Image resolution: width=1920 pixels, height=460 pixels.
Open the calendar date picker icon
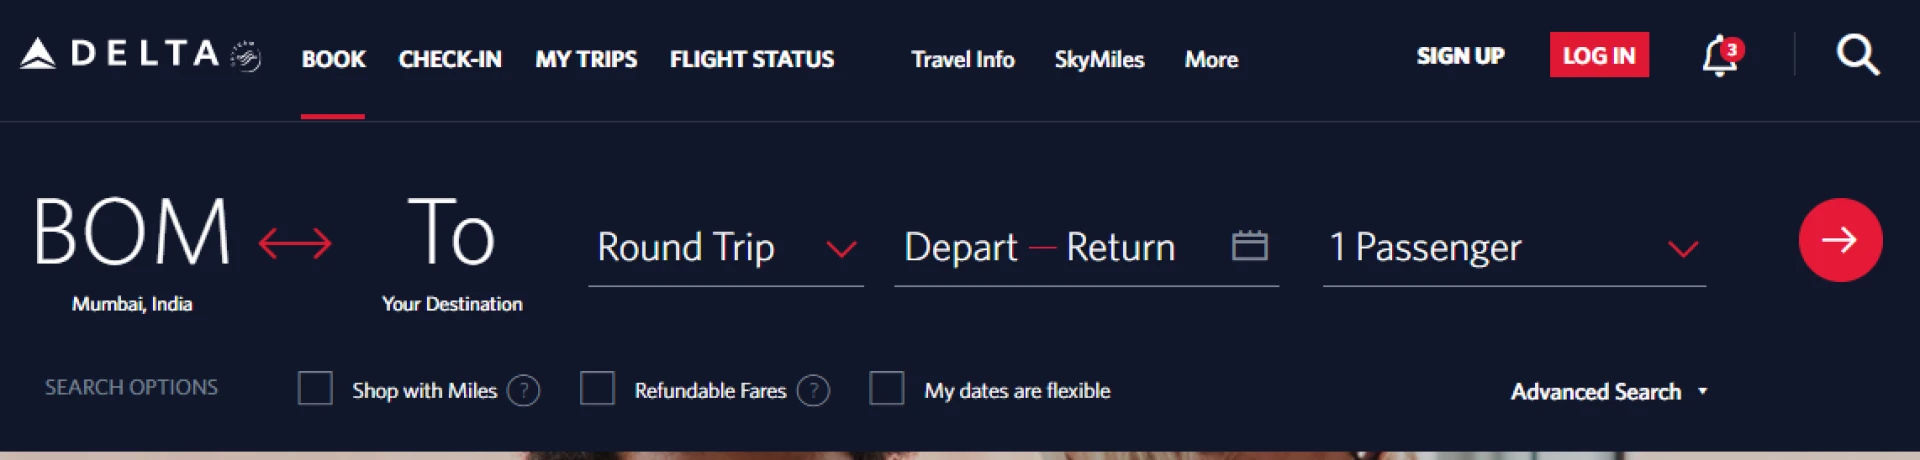point(1249,245)
